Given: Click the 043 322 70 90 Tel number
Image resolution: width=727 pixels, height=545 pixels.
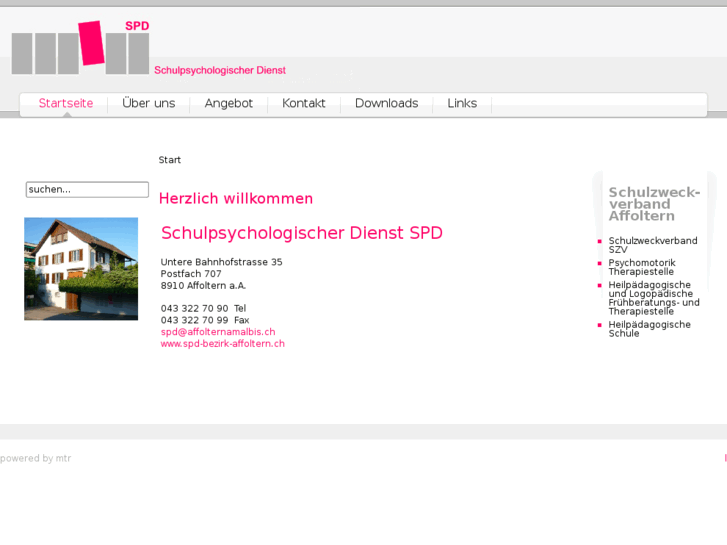Looking at the screenshot, I should [204, 308].
